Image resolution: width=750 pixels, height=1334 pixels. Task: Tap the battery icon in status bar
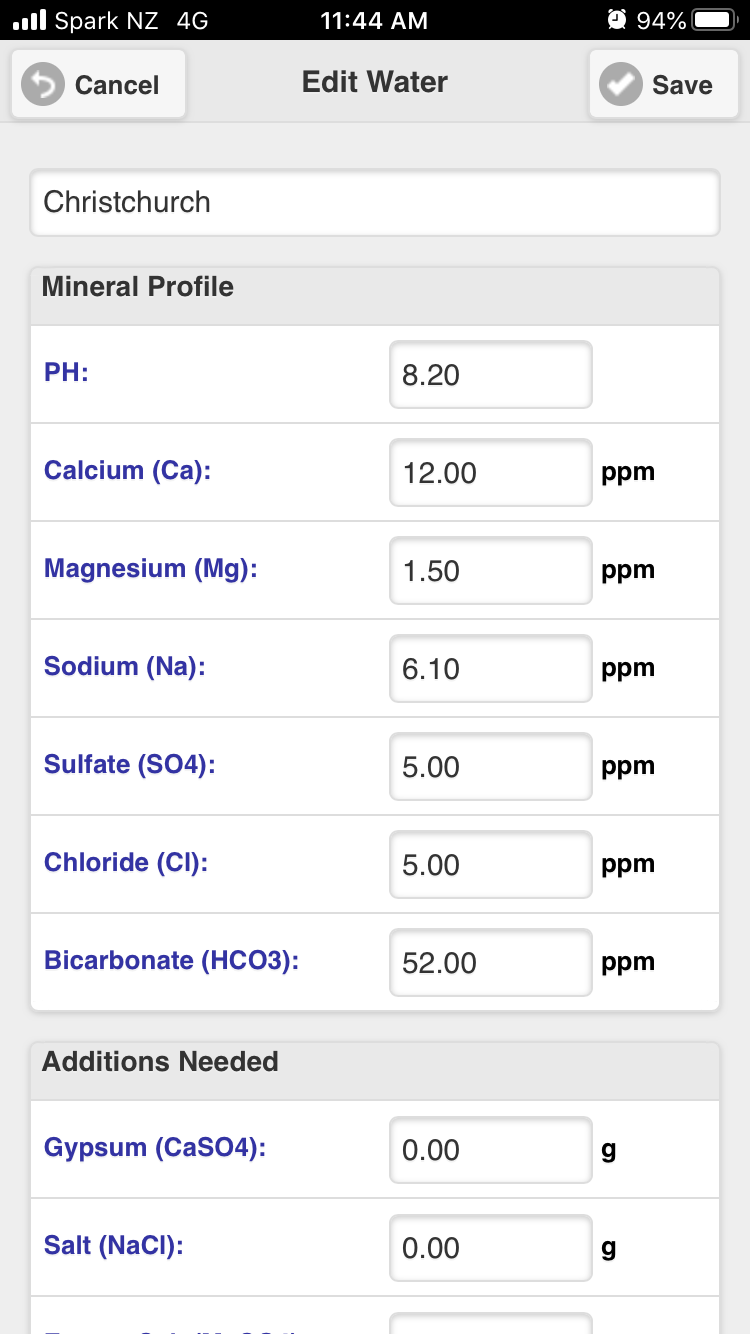point(715,20)
